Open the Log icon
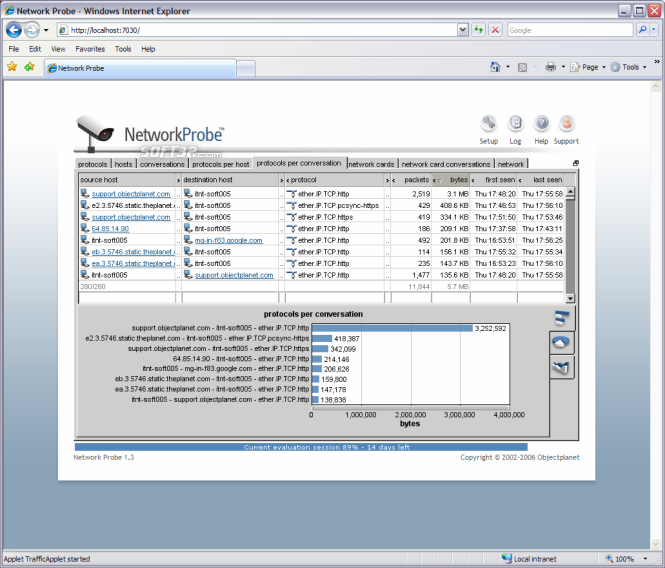The width and height of the screenshot is (665, 568). point(515,124)
